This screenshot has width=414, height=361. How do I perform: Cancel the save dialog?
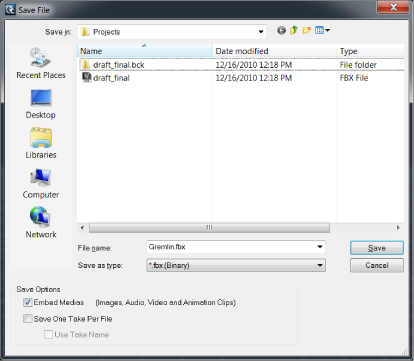pos(377,265)
